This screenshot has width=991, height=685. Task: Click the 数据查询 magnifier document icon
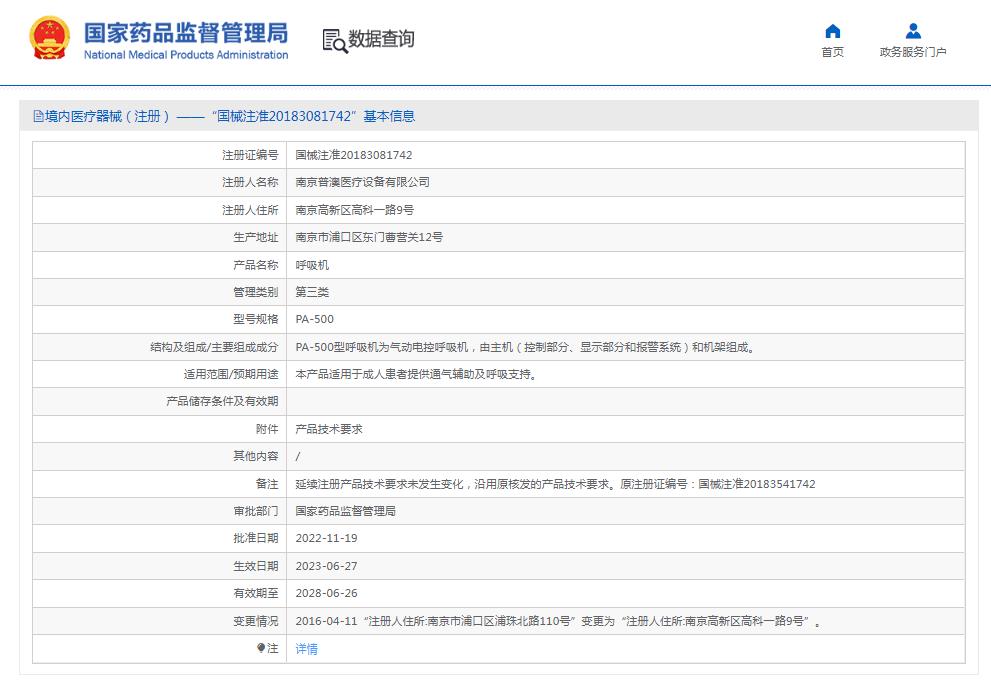[331, 40]
